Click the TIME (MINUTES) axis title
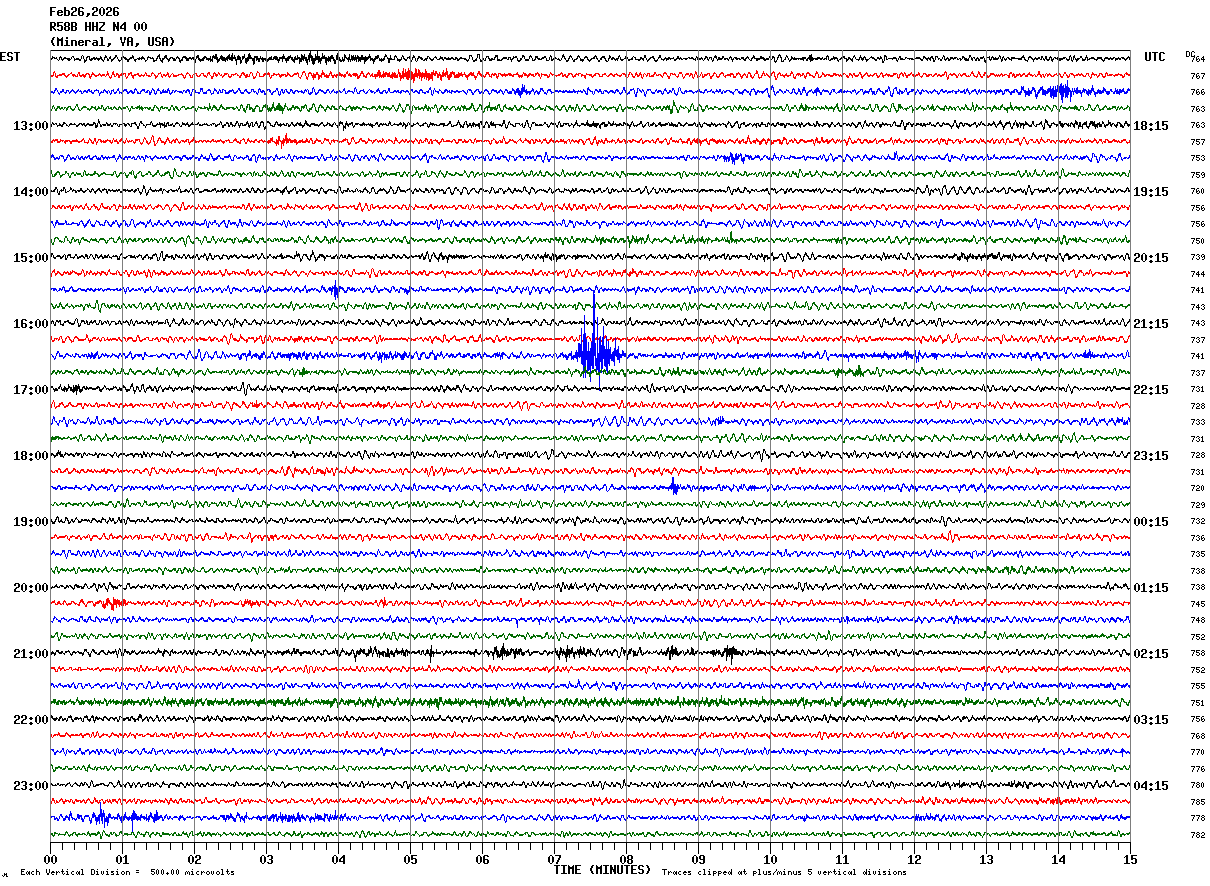This screenshot has height=886, width=1210. pos(602,870)
